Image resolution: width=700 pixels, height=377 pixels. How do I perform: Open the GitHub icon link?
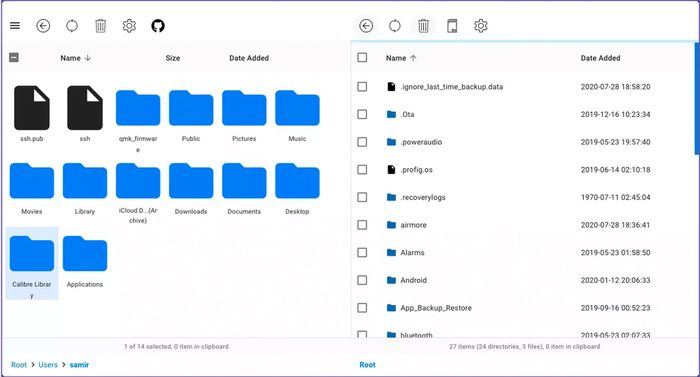pos(158,26)
